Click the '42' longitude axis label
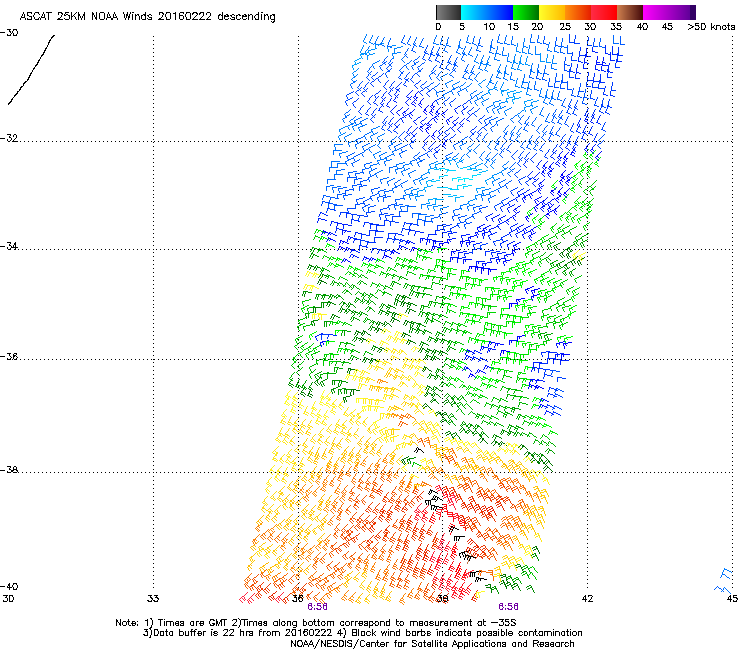Screen dimensions: 740x650 tap(587, 599)
